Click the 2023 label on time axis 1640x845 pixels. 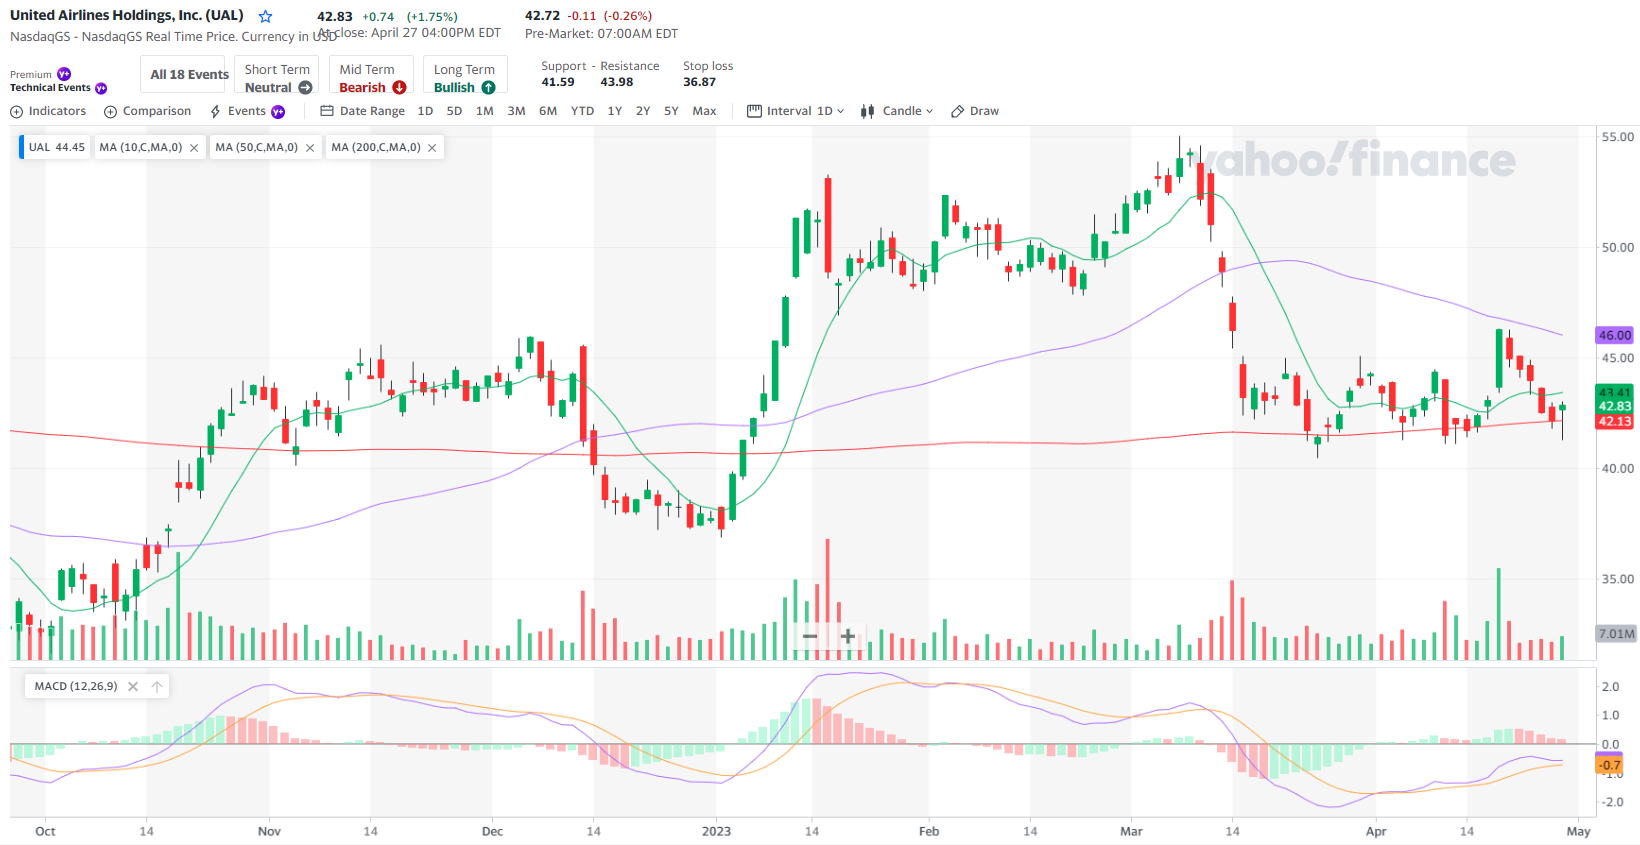[x=716, y=831]
